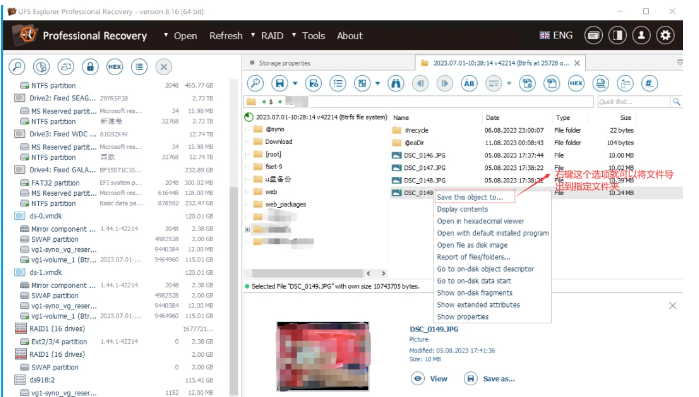The width and height of the screenshot is (699, 397).
Task: Select file DSC_0146.JPG in list
Action: pos(424,156)
